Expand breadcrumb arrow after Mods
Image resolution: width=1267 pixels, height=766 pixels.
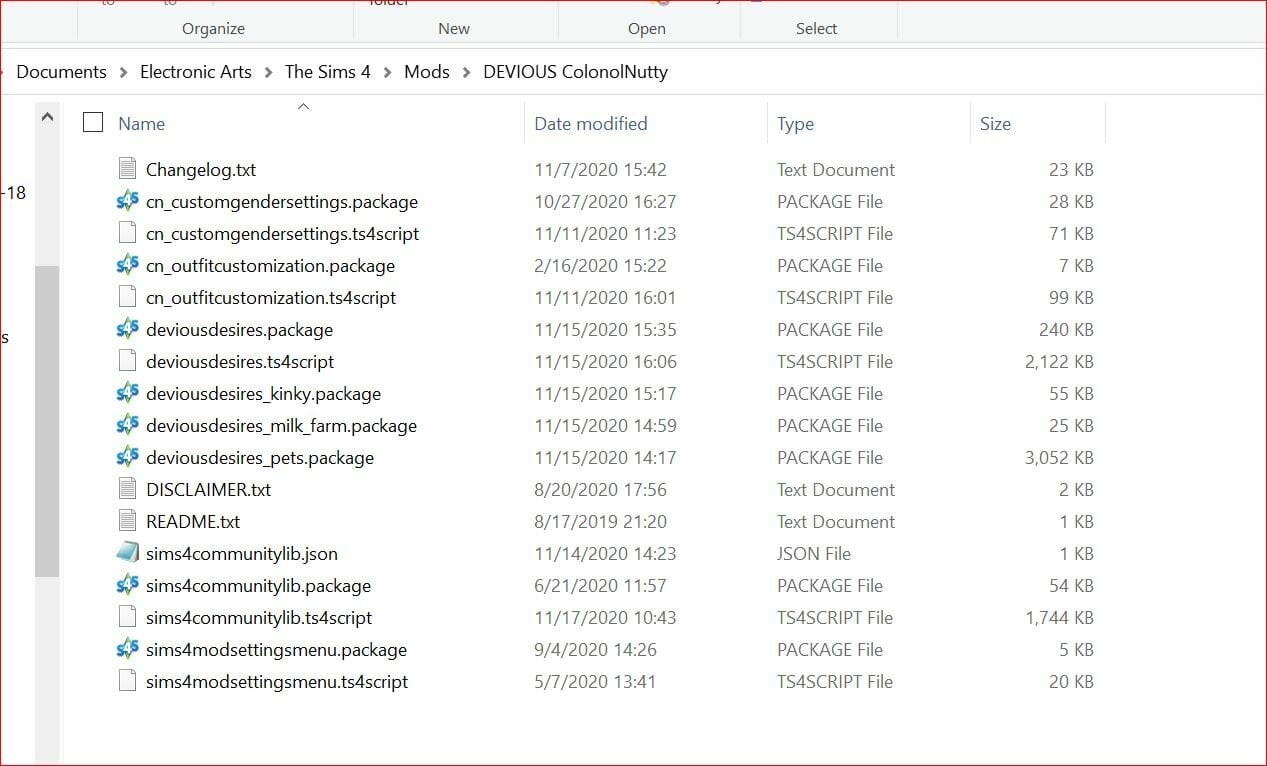pos(466,72)
